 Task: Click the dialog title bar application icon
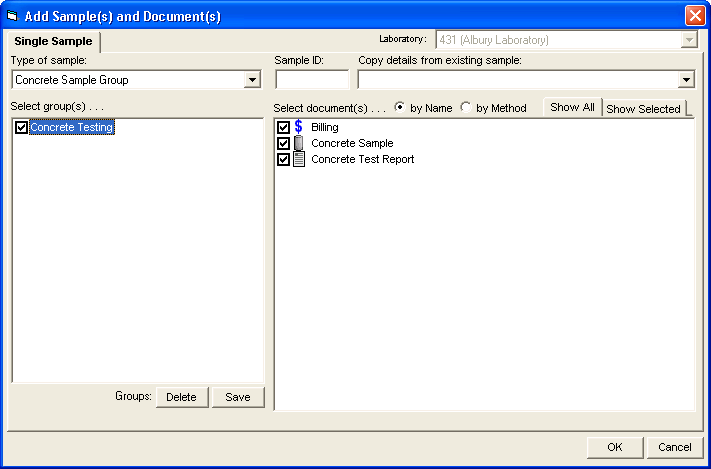click(x=14, y=16)
